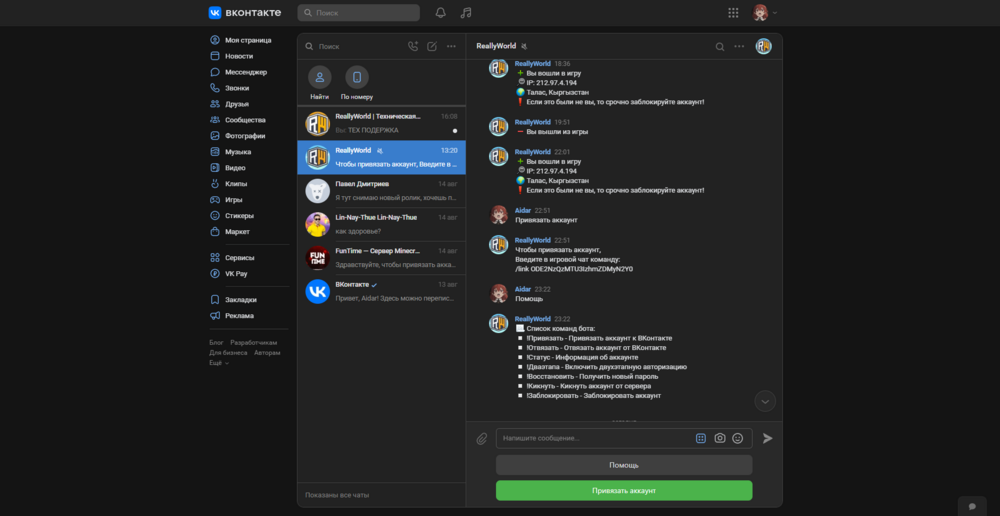
Task: Start a new call from chat list header
Action: [413, 47]
